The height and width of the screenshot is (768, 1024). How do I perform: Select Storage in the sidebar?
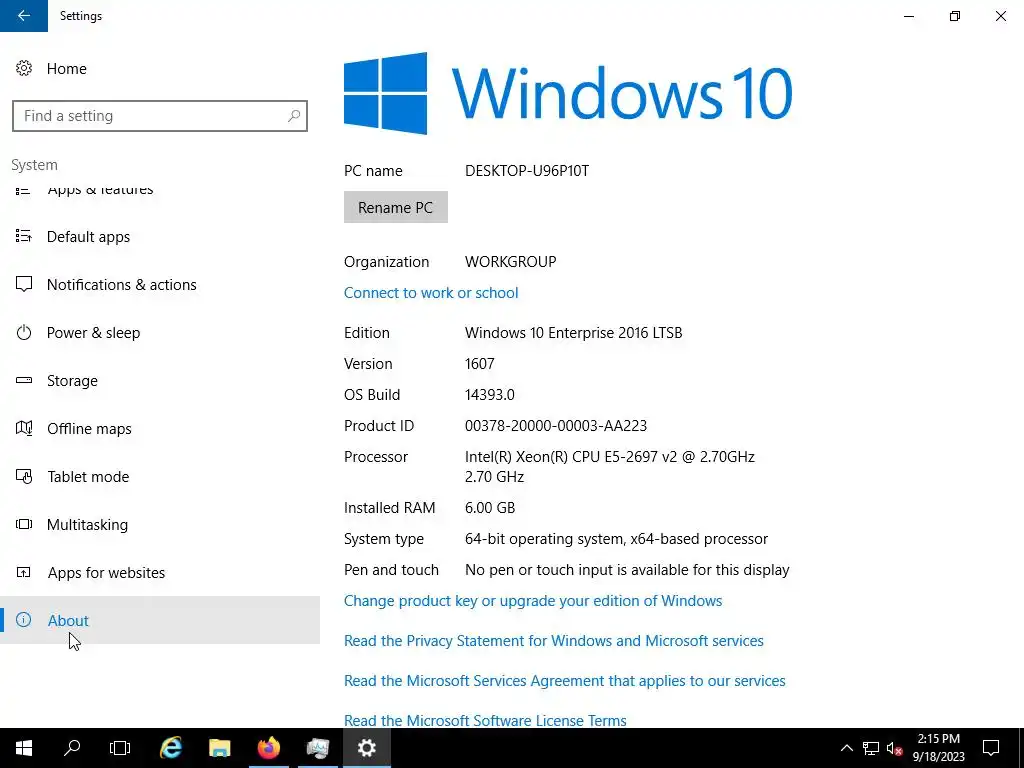(x=160, y=381)
